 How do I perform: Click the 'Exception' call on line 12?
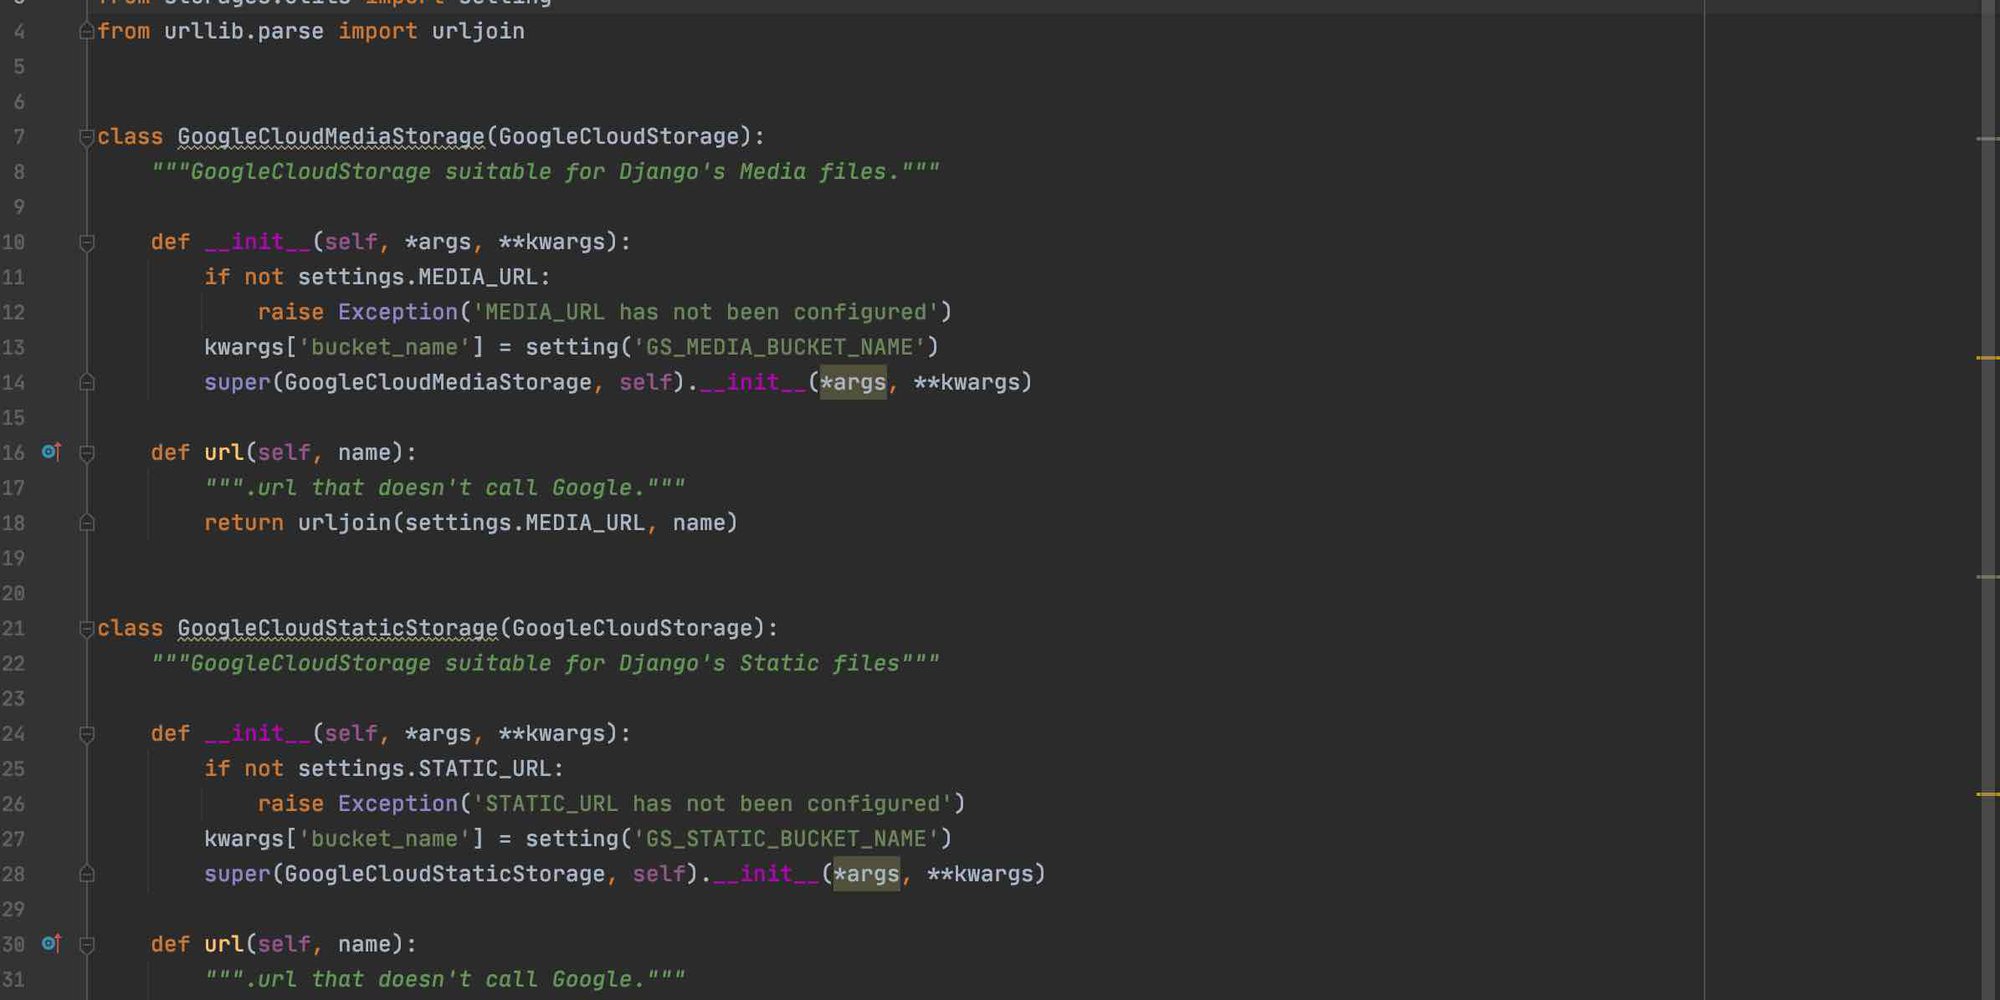tap(398, 312)
